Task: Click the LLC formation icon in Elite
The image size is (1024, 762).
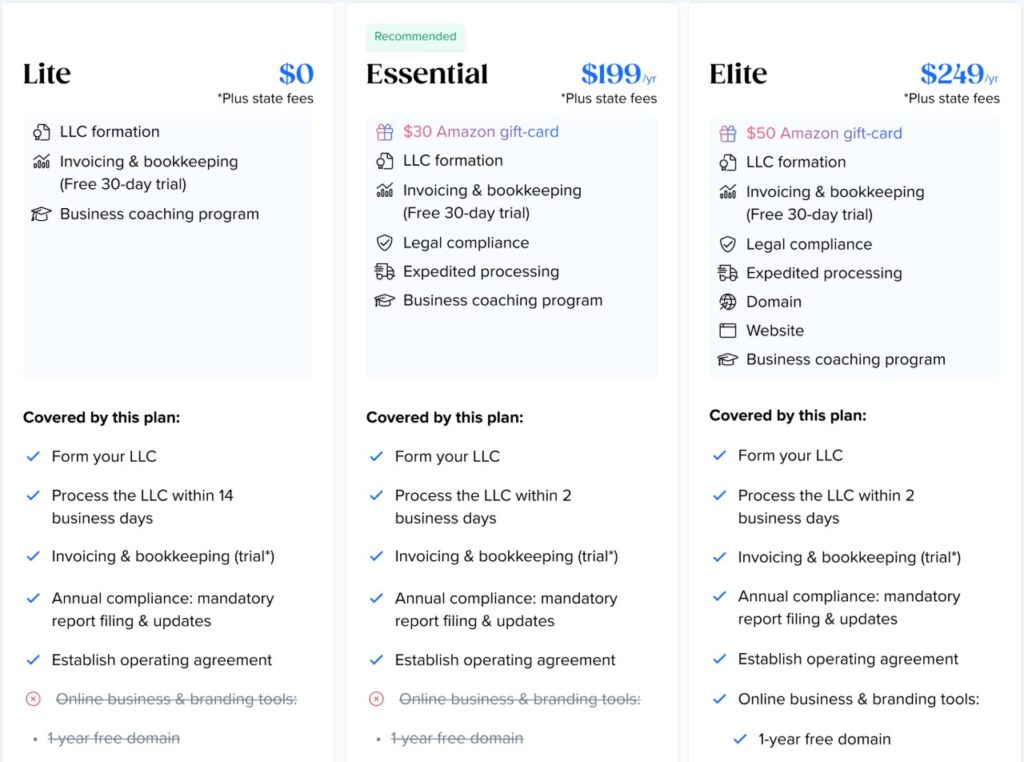Action: pyautogui.click(x=727, y=162)
